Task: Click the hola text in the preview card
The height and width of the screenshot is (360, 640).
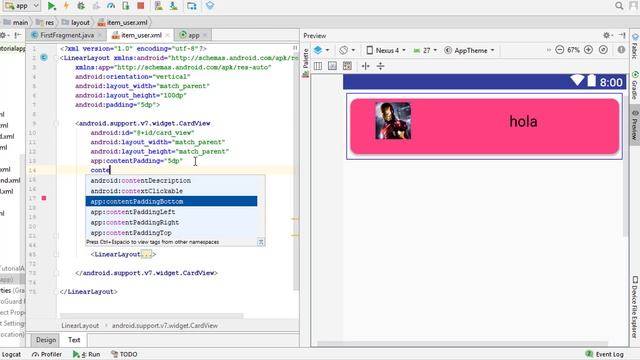Action: pyautogui.click(x=523, y=121)
